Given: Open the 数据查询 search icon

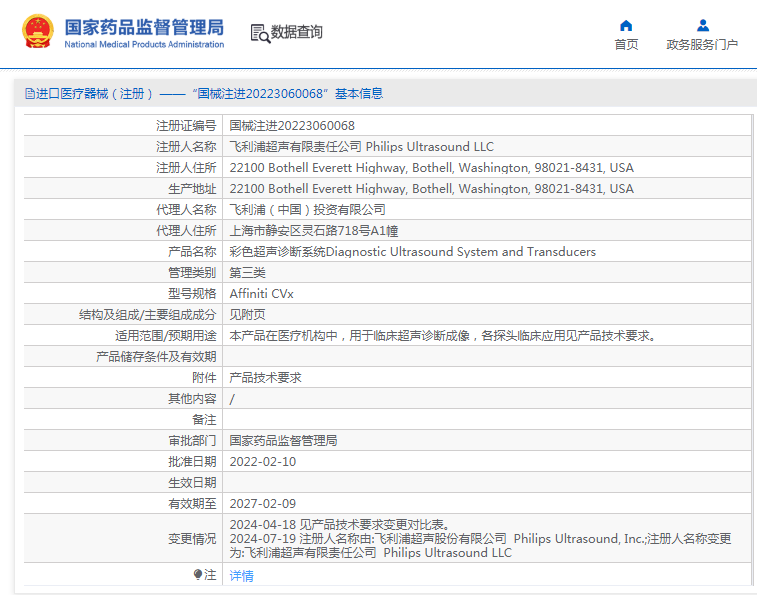Looking at the screenshot, I should pos(260,33).
